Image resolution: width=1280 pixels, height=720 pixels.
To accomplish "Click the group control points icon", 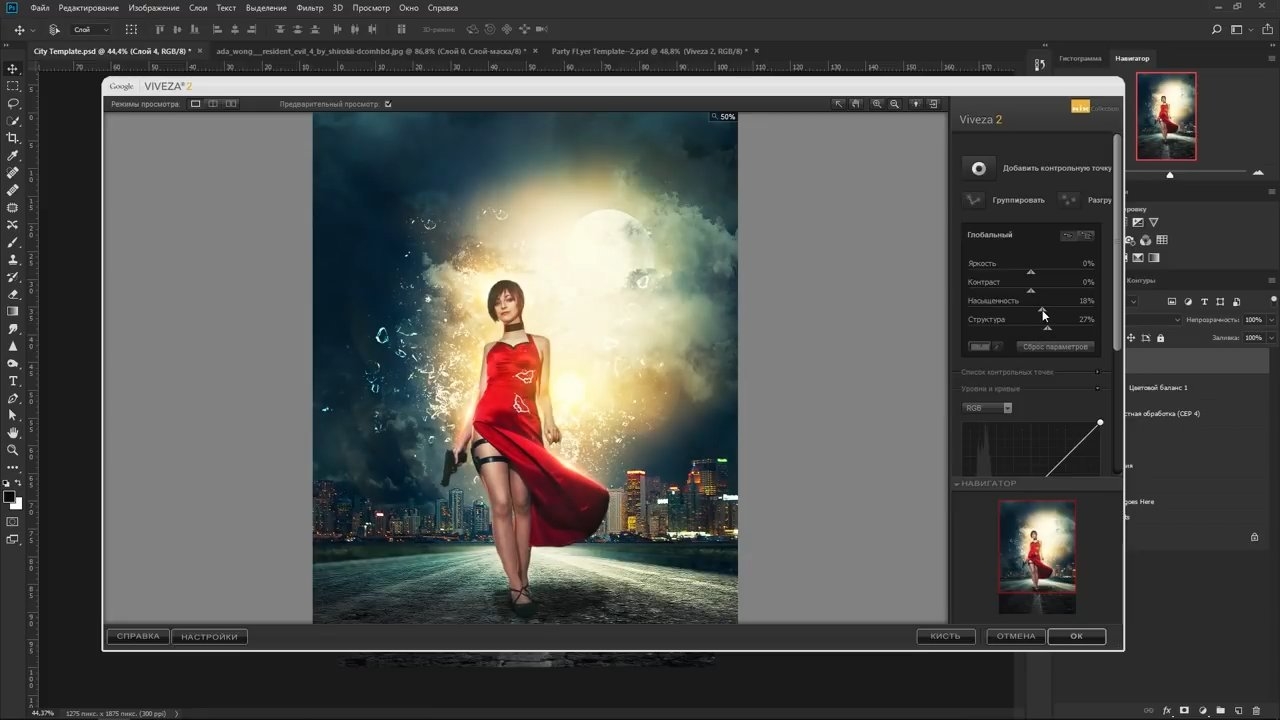I will click(973, 200).
